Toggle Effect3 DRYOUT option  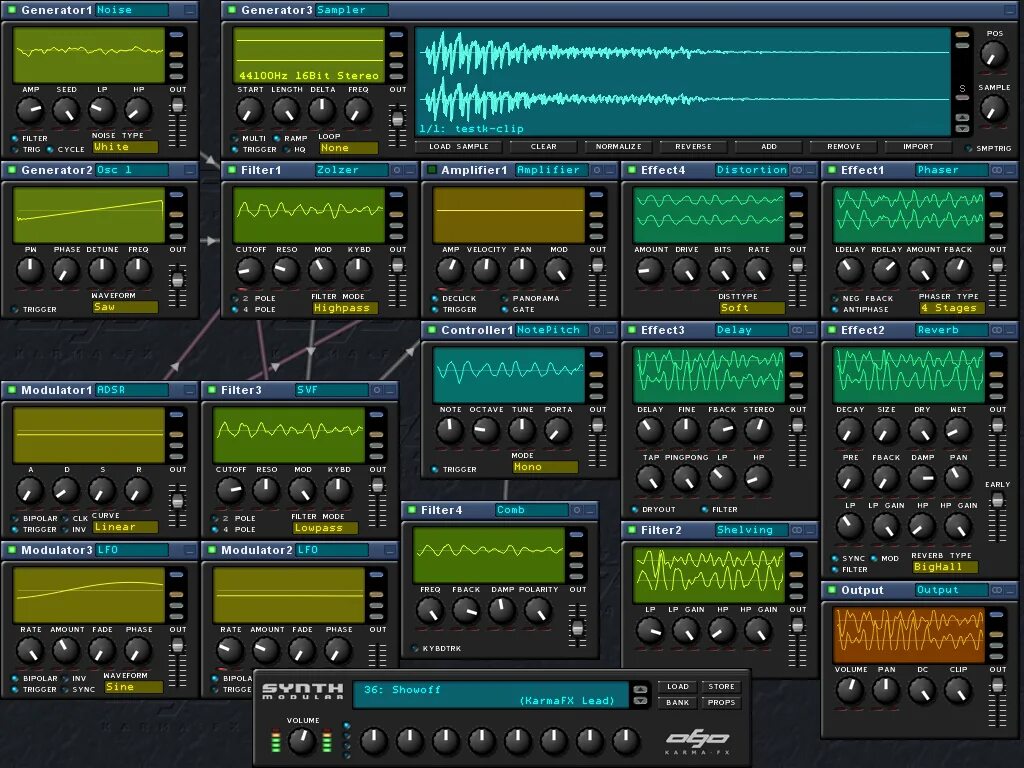(x=635, y=509)
